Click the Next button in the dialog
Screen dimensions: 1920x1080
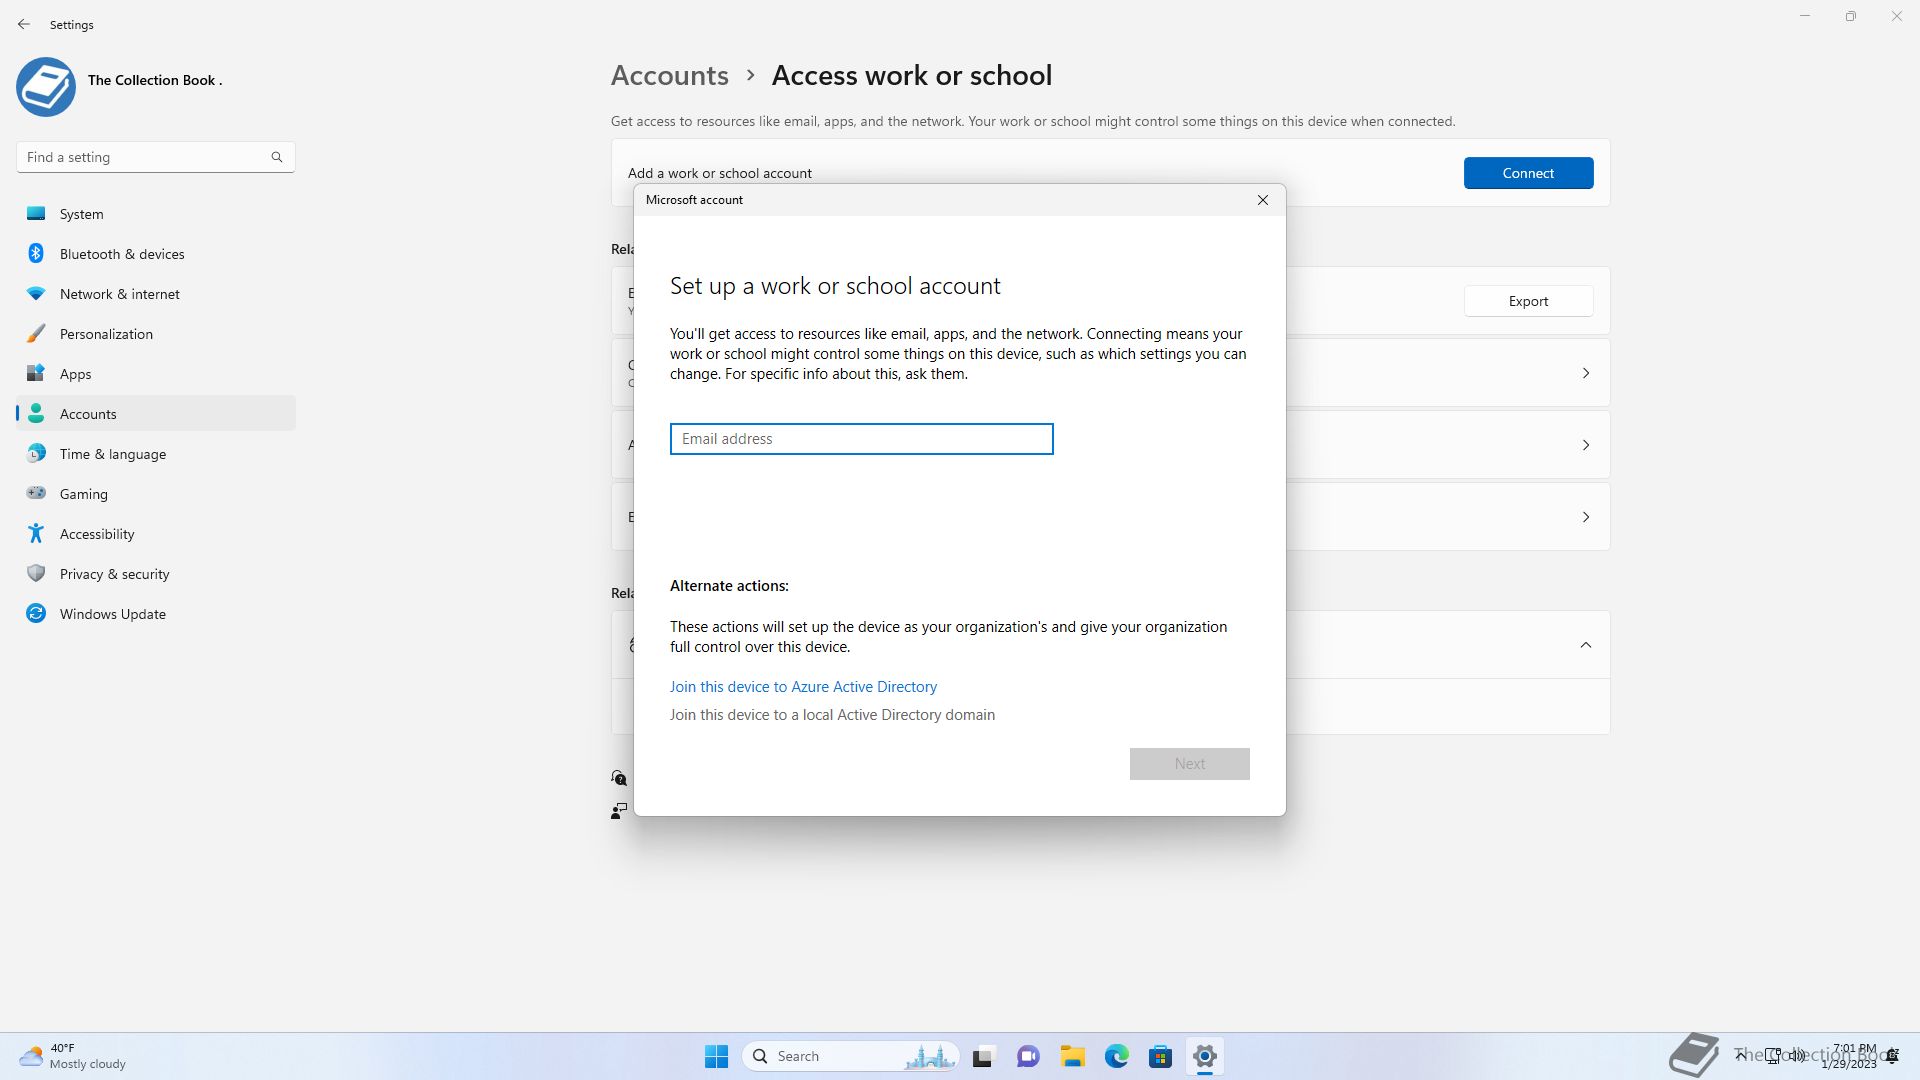coord(1189,764)
